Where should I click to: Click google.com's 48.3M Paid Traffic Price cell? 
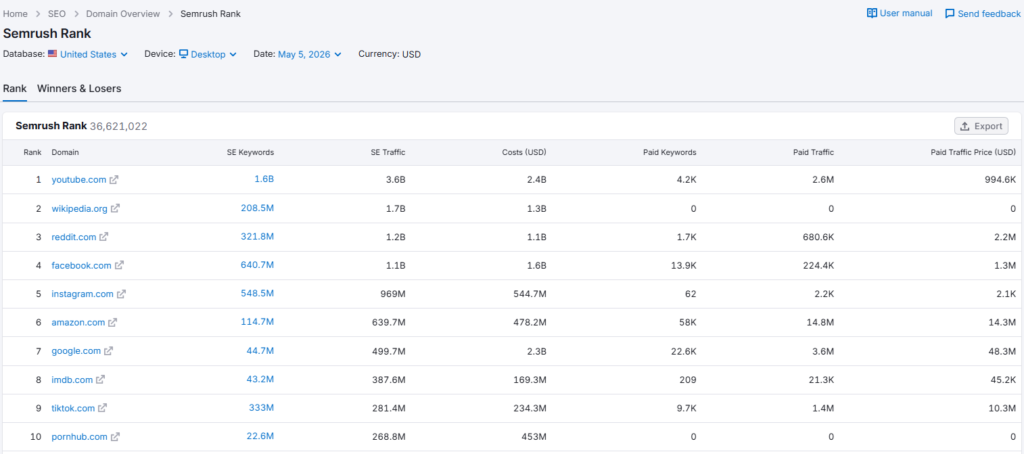point(1002,351)
